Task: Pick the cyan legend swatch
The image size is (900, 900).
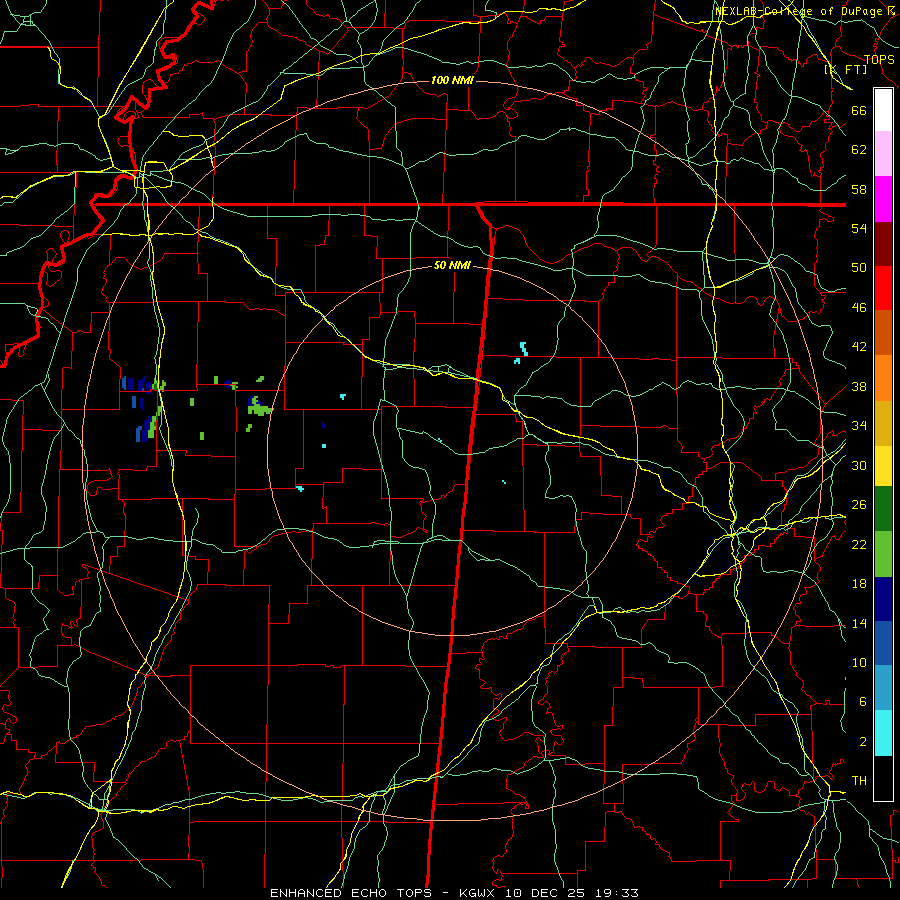Action: (x=883, y=733)
